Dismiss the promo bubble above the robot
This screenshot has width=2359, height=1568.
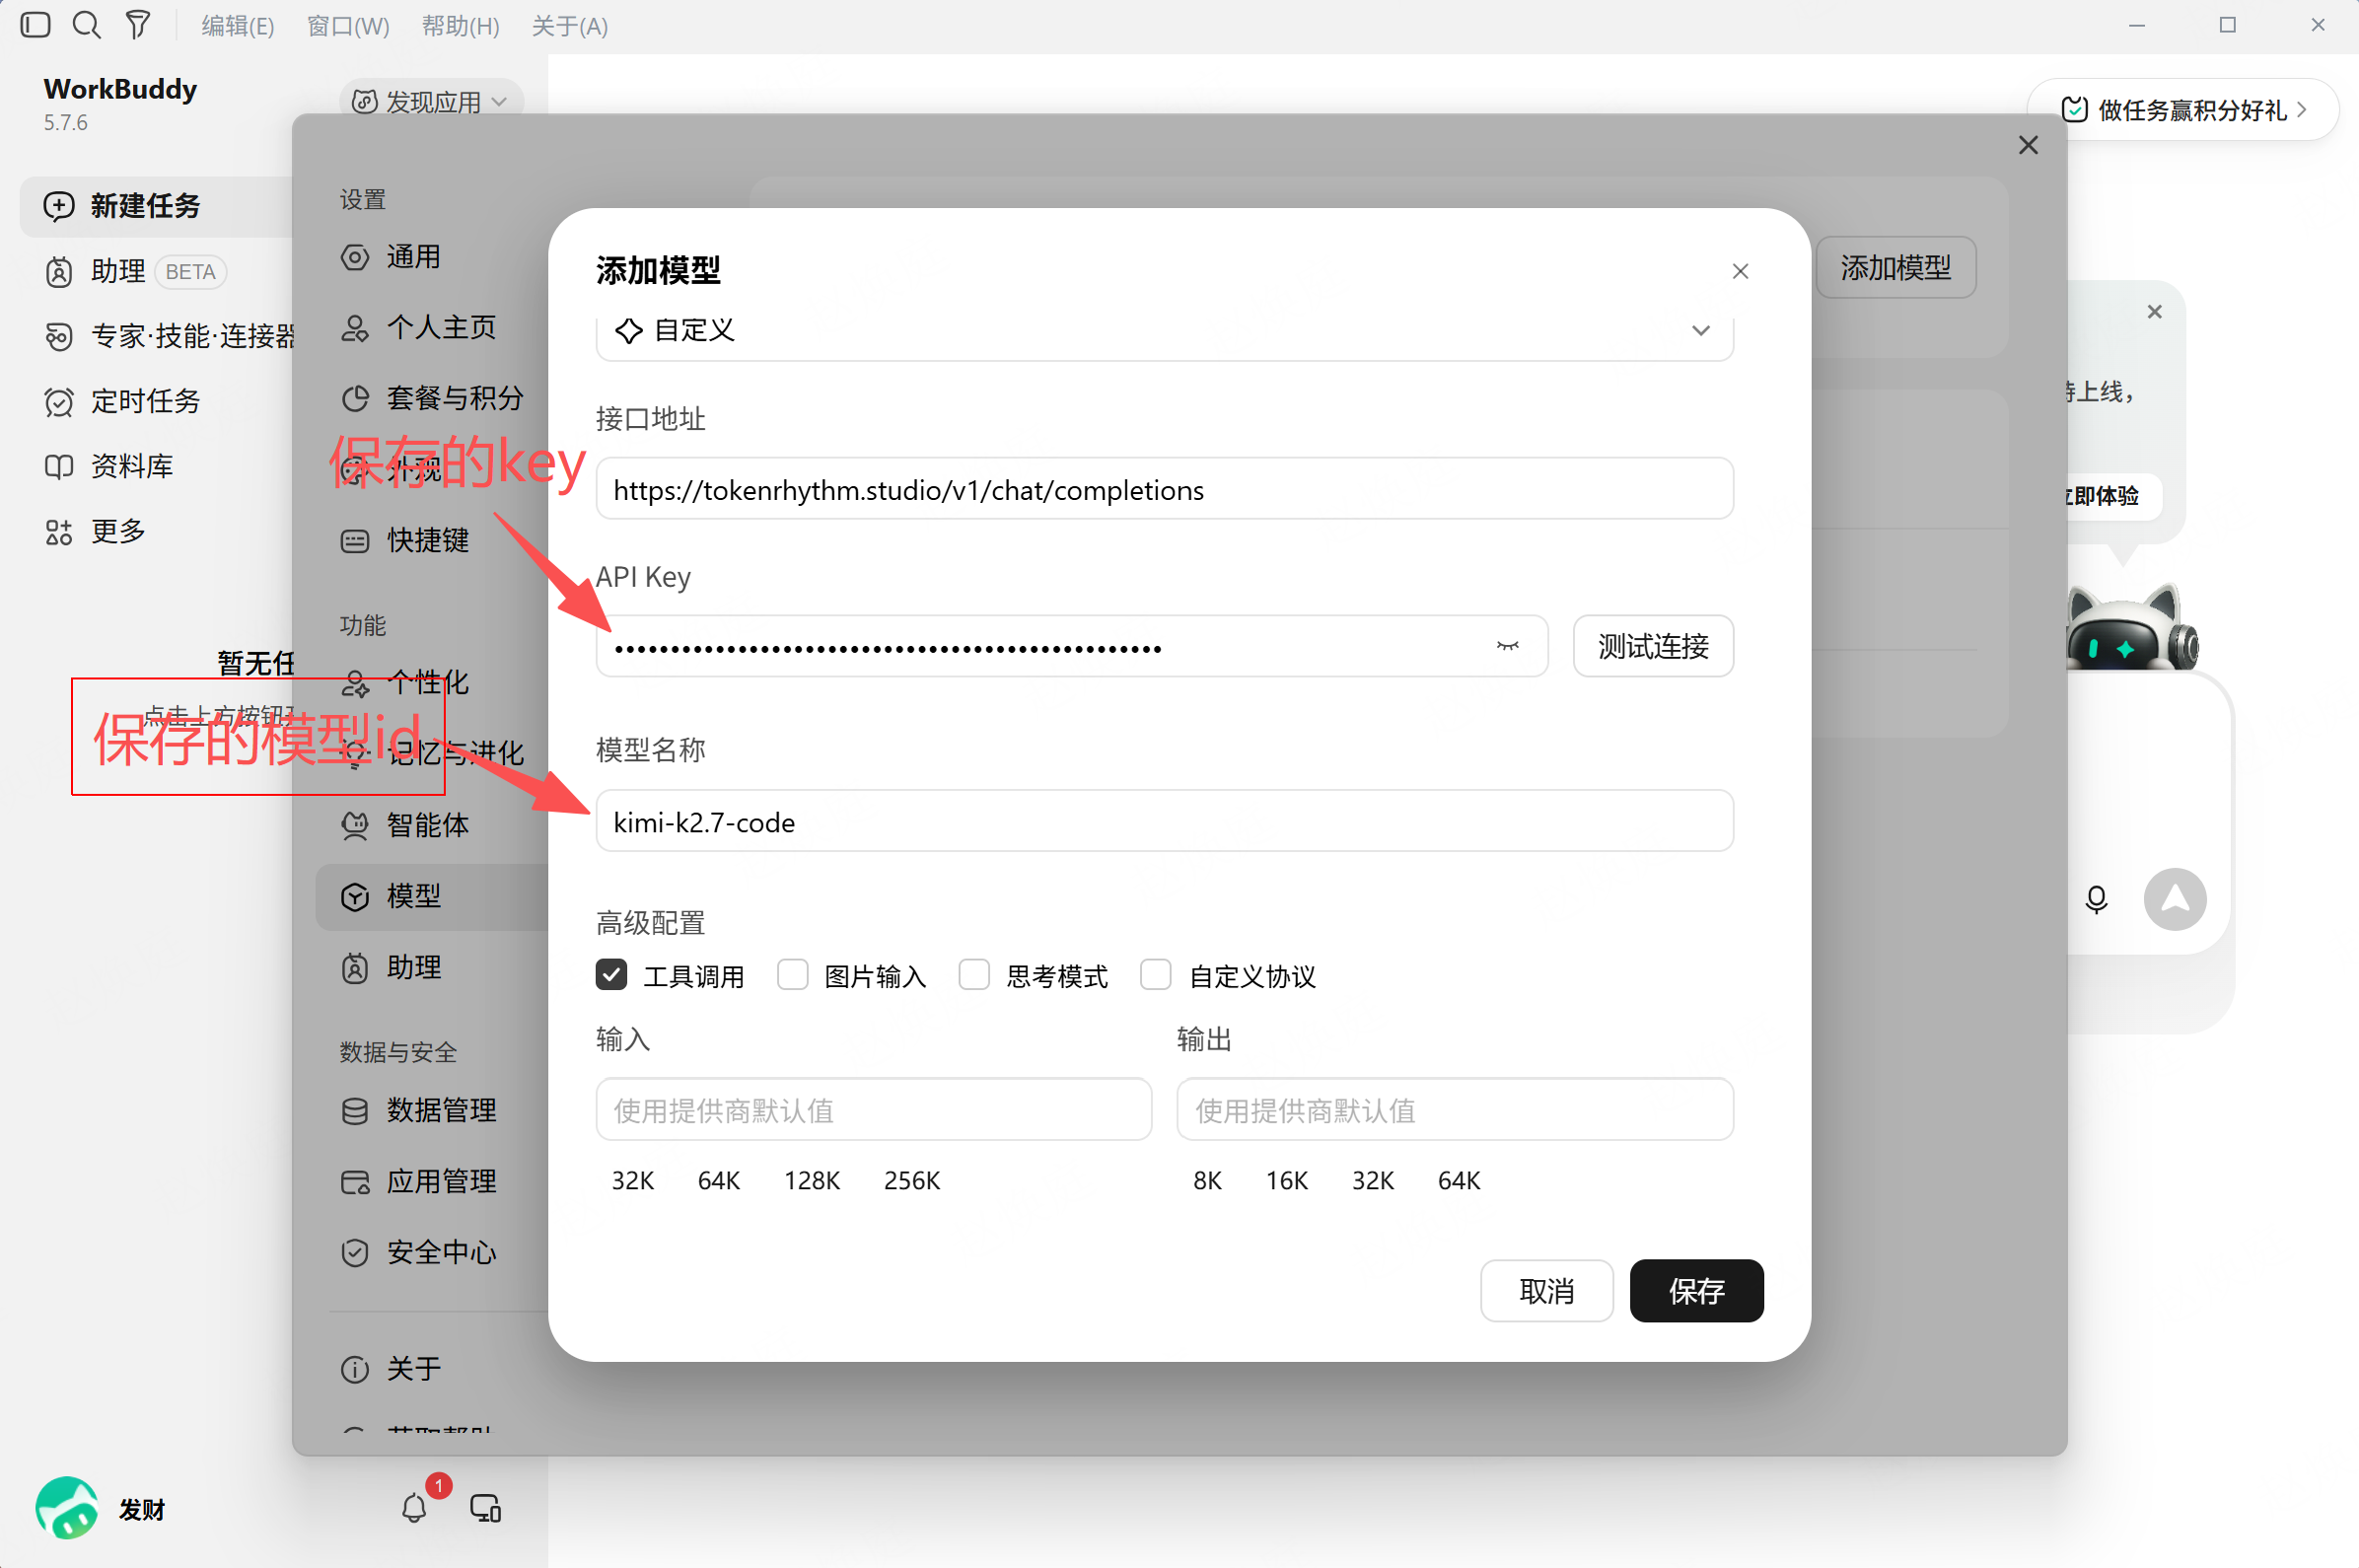pos(2154,312)
